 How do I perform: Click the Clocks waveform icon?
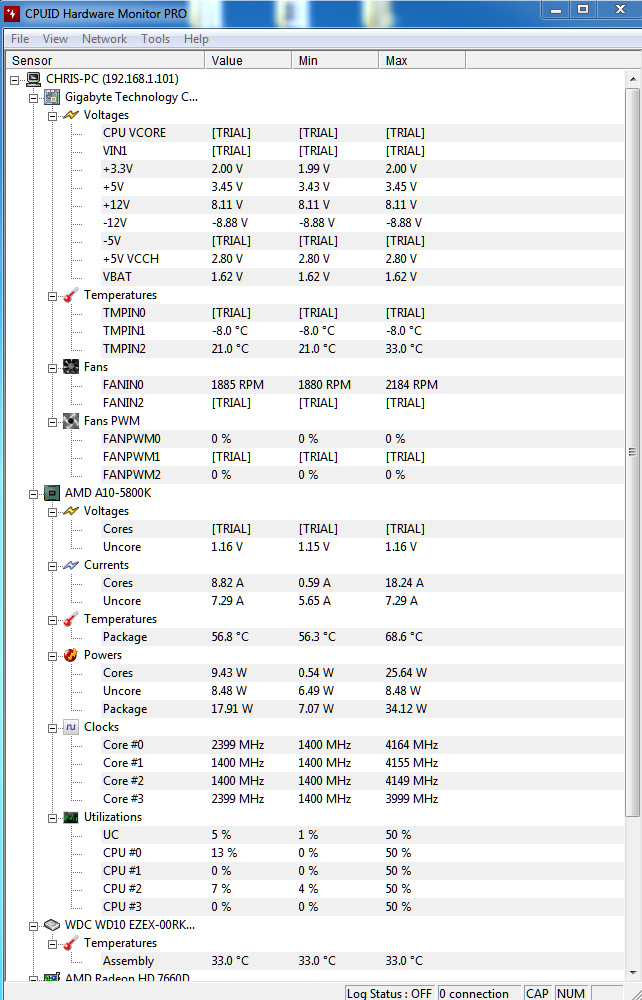click(71, 727)
